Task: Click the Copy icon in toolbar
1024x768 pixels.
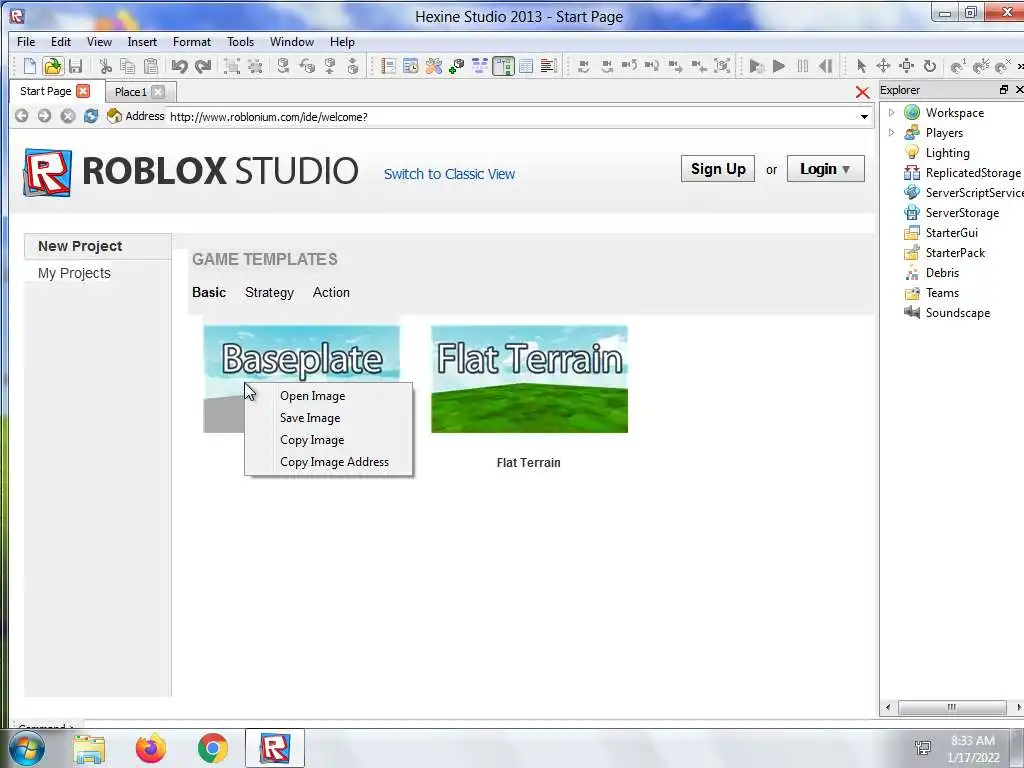Action: (128, 66)
